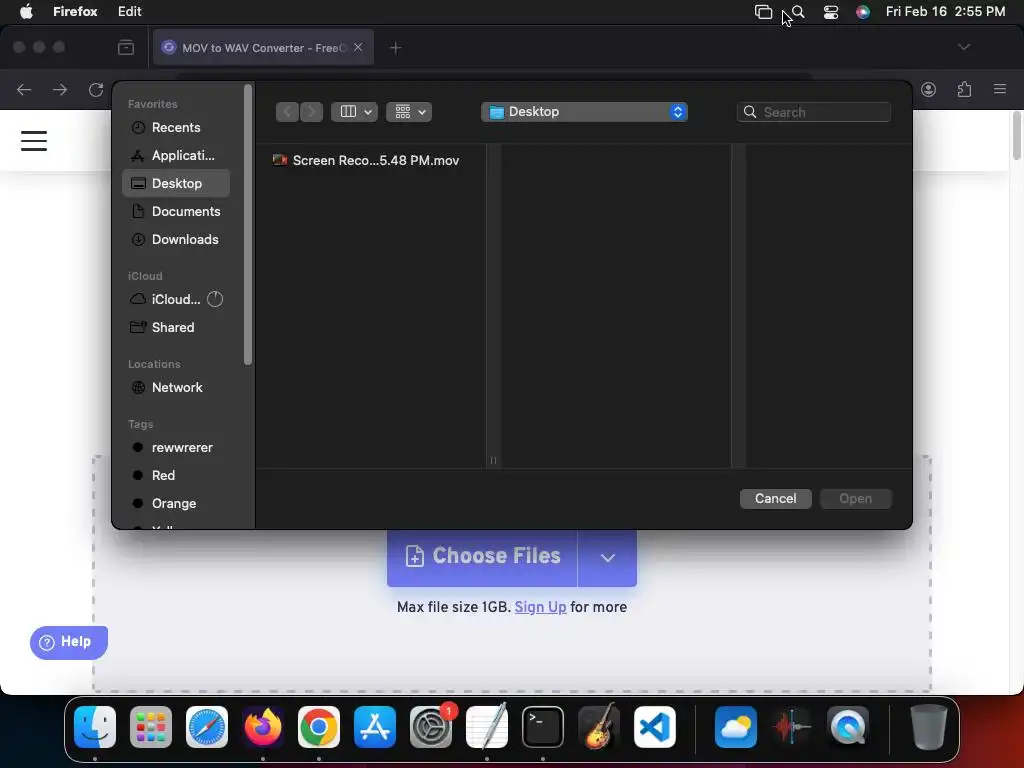This screenshot has height=768, width=1024.
Task: Select the rewwrerer tag
Action: tap(176, 448)
